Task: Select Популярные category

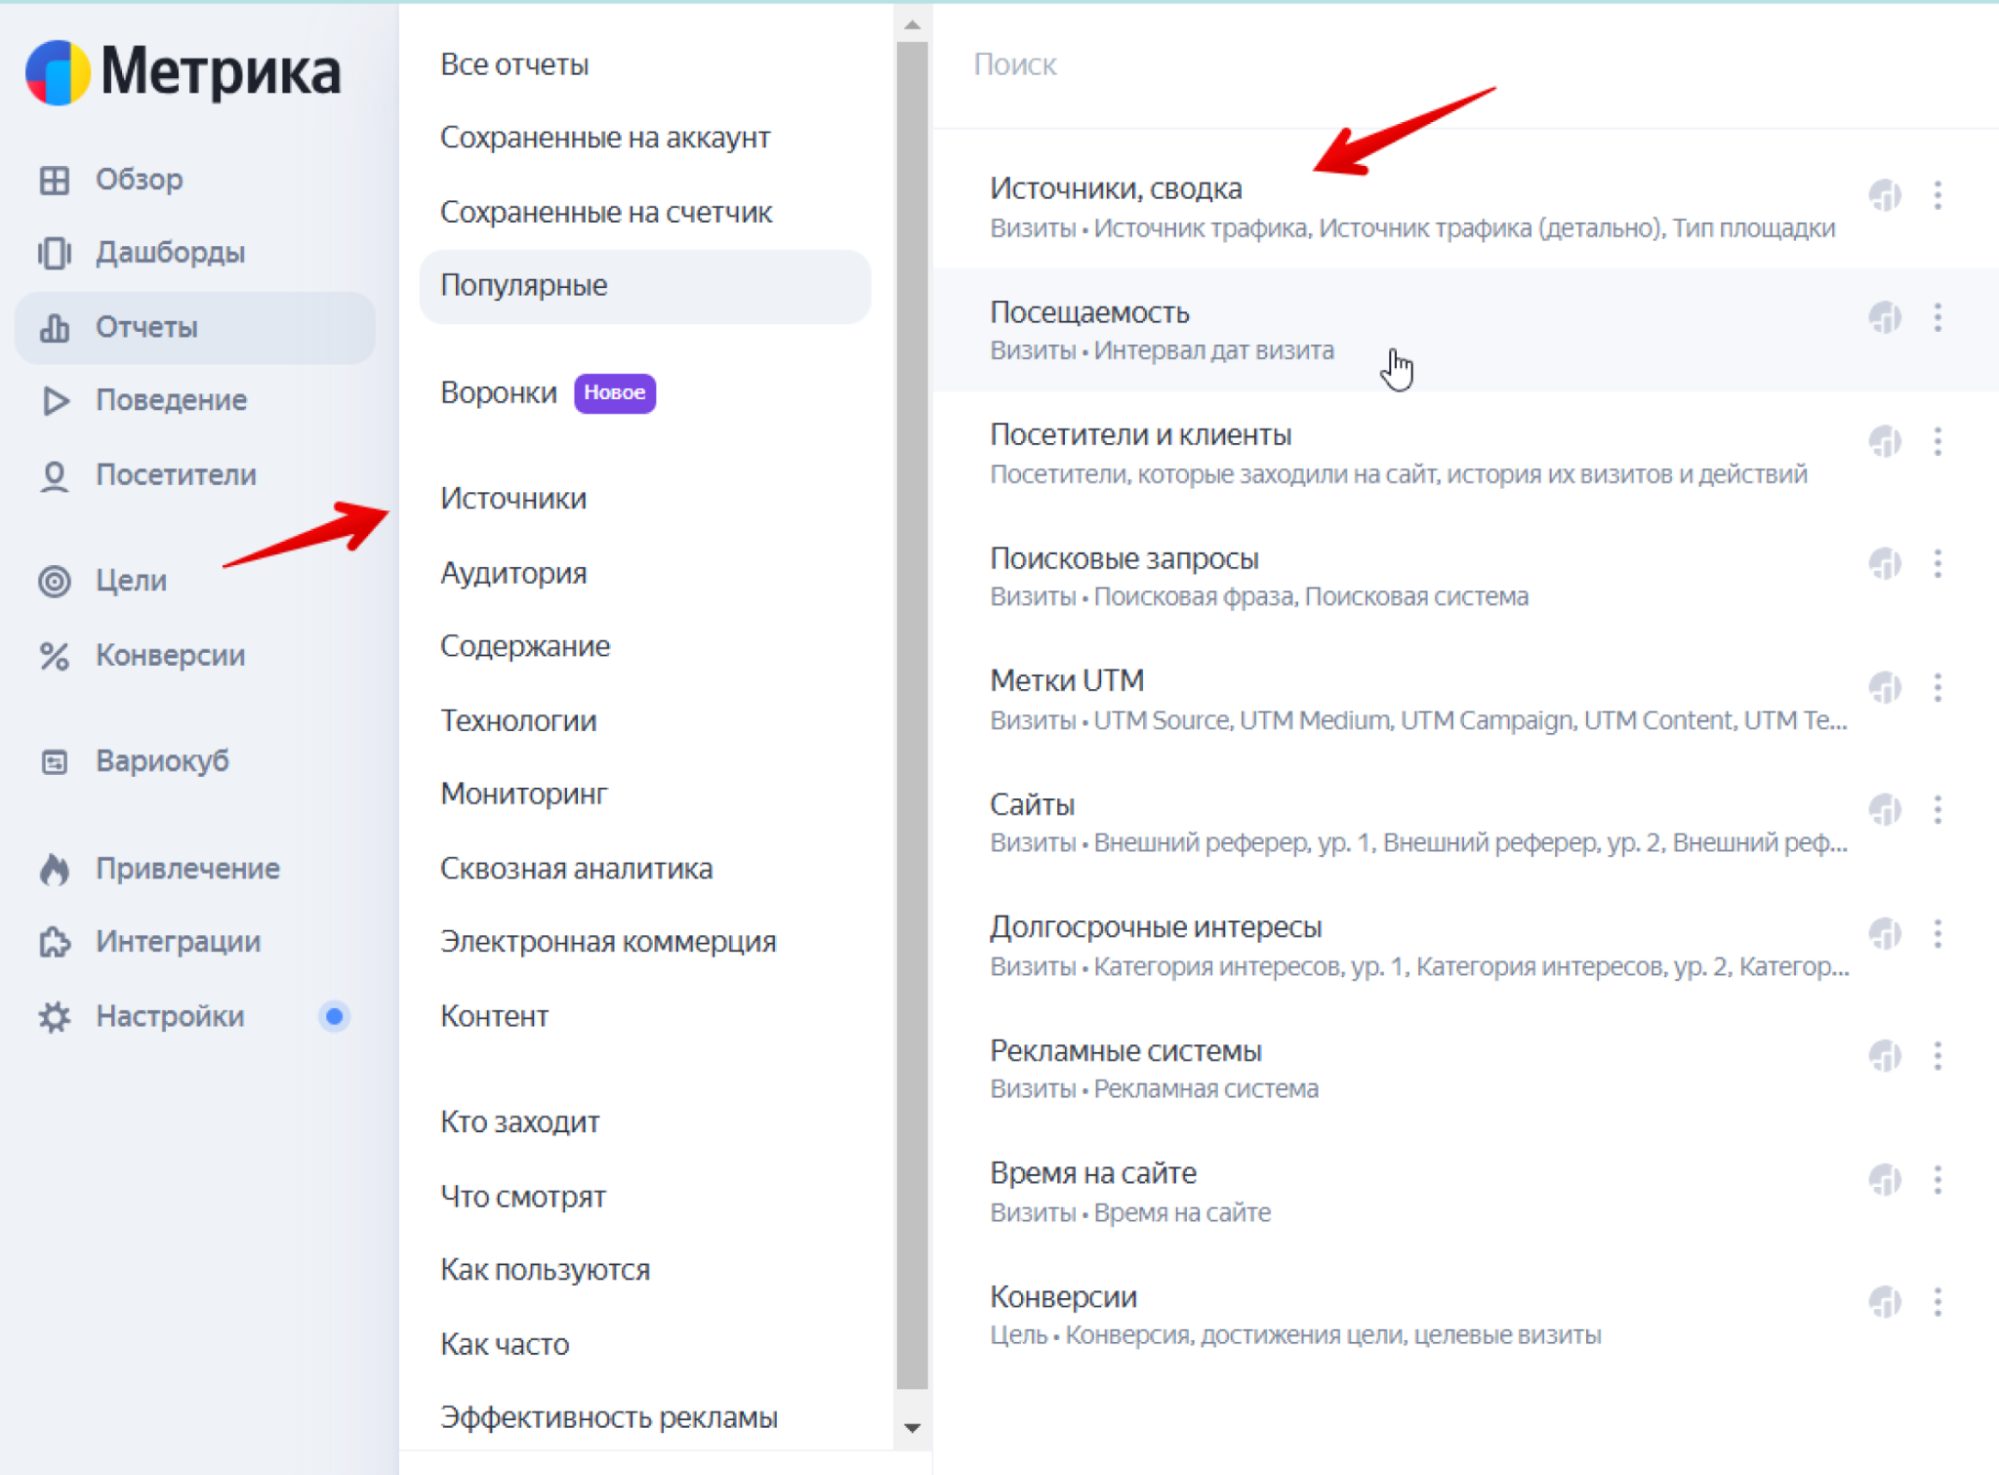Action: coord(645,286)
